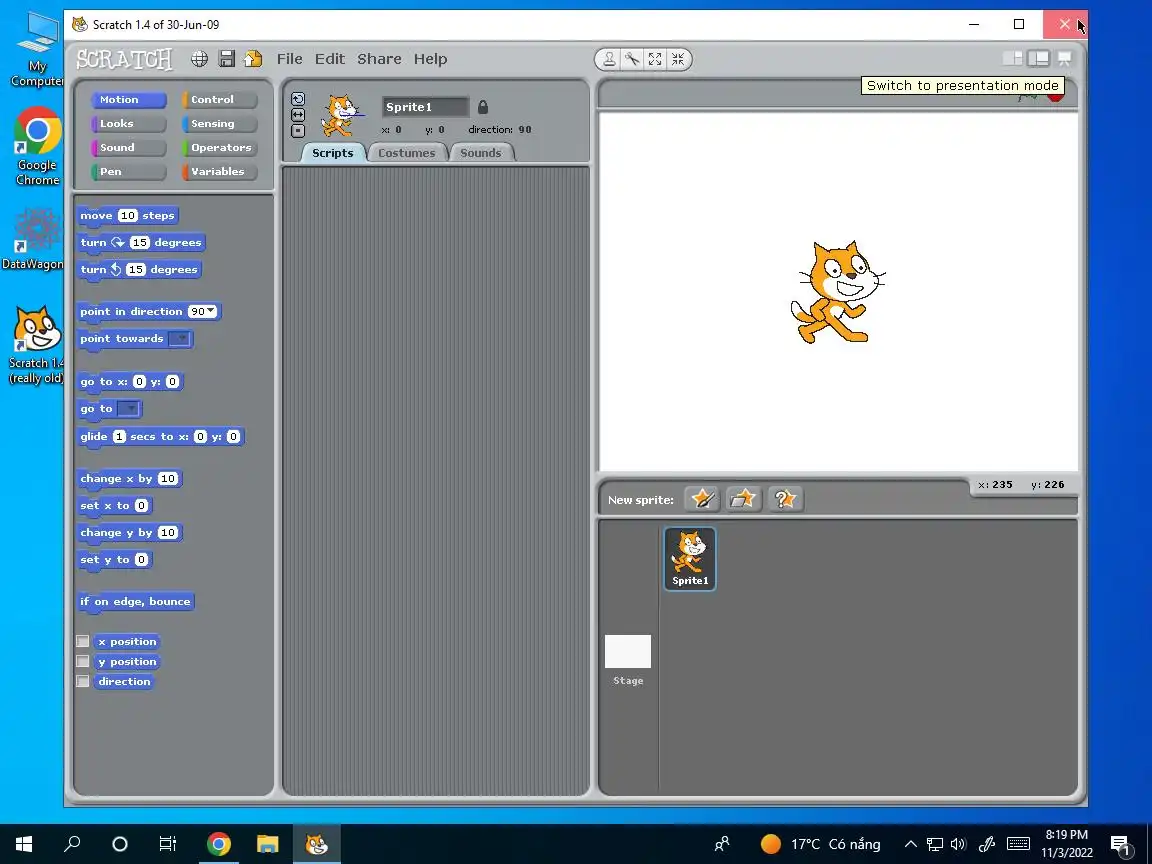Enable direction stage monitor checkbox
The image size is (1152, 864).
click(83, 681)
